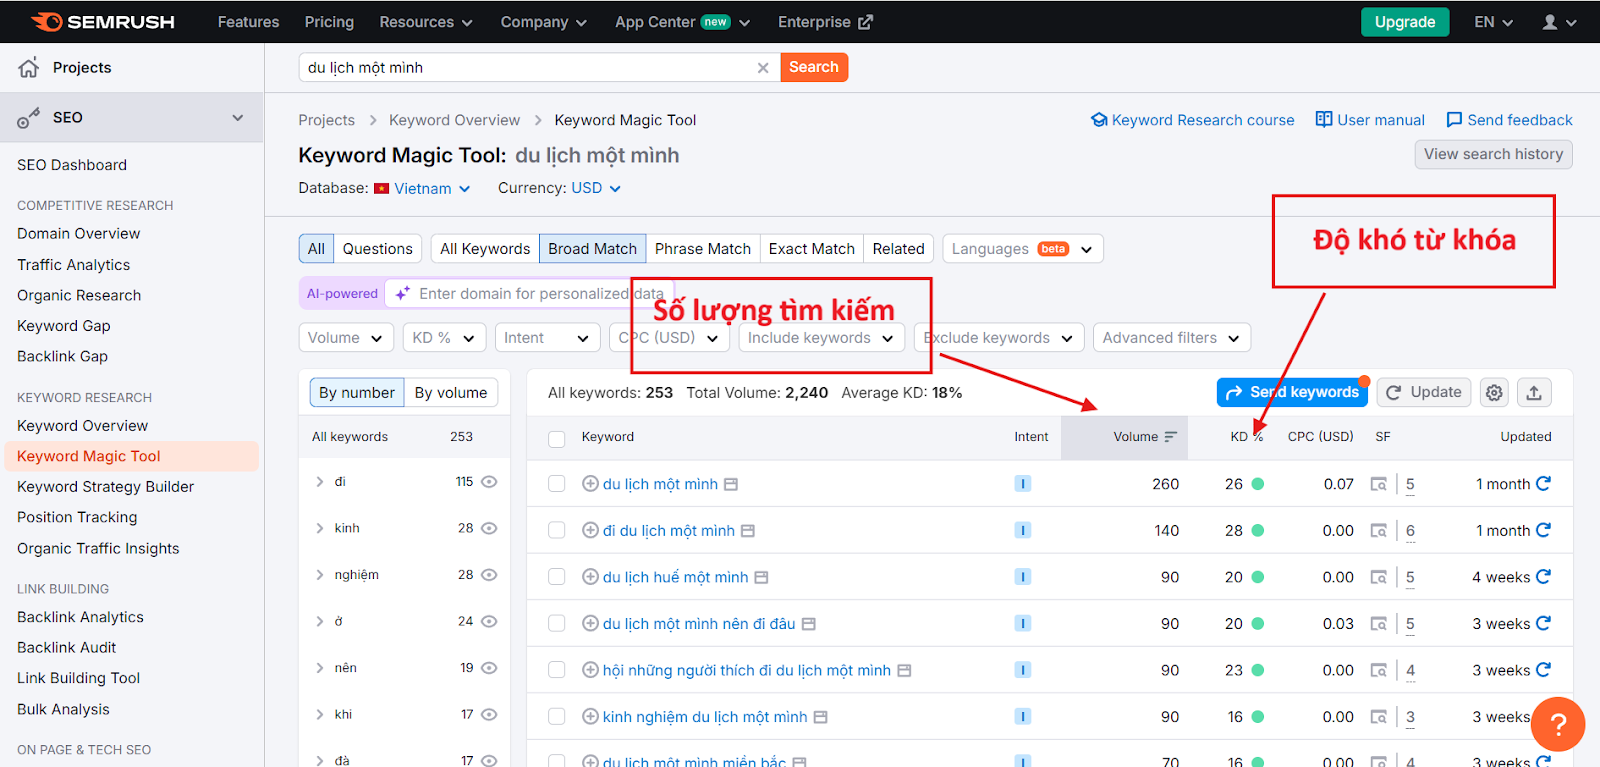View SERP icon for 'đi du lịch một mình'
Screen dimensions: 1600x767
pos(1378,531)
